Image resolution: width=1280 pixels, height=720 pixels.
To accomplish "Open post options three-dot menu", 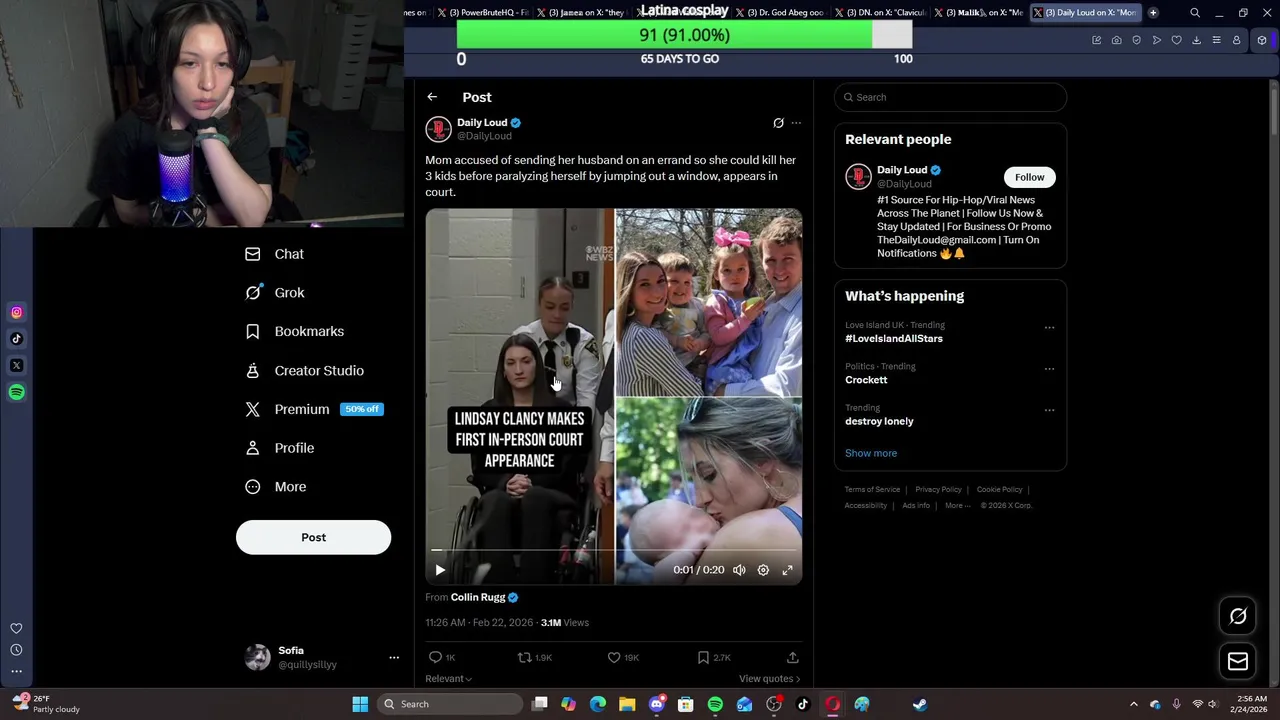I will coord(796,123).
